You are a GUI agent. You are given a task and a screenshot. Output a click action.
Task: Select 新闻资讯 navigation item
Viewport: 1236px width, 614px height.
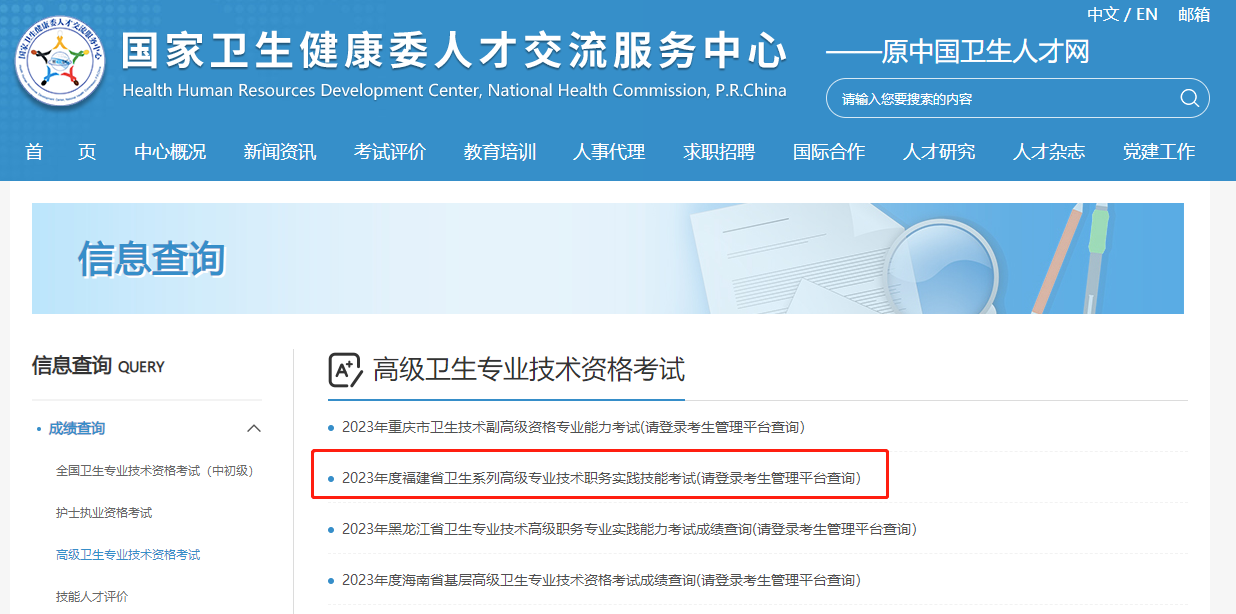(280, 152)
